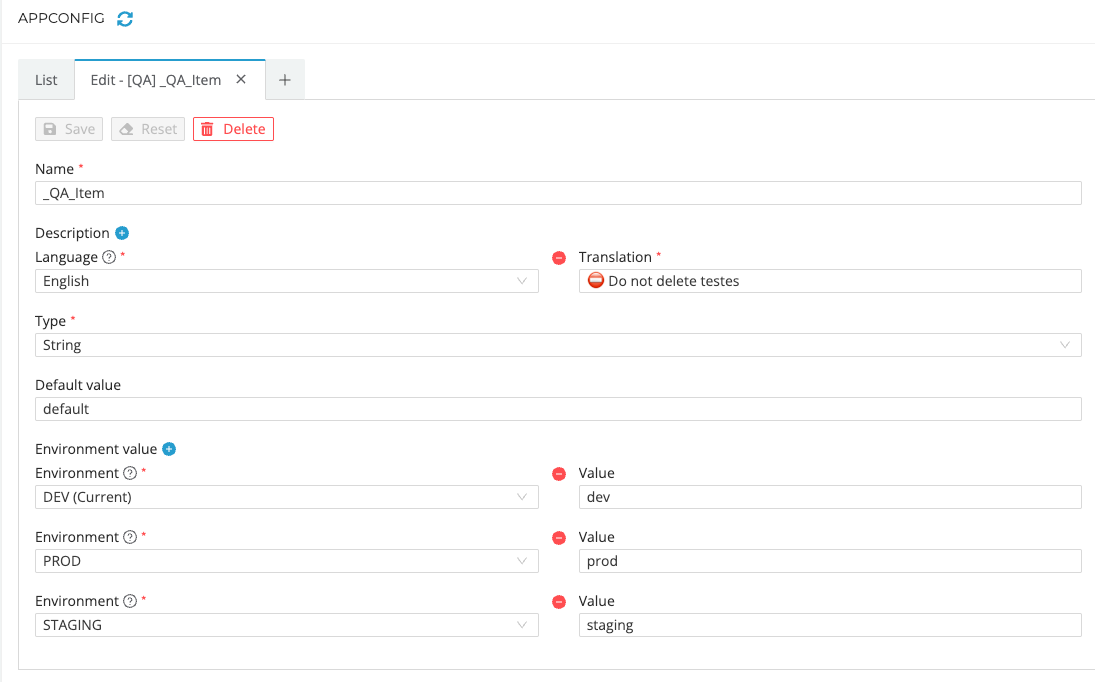Remove the STAGING environment value
1095x682 pixels.
(x=558, y=601)
